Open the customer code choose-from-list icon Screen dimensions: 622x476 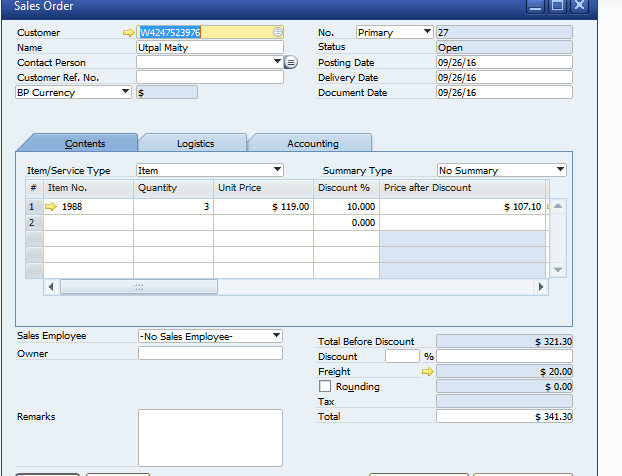(278, 32)
